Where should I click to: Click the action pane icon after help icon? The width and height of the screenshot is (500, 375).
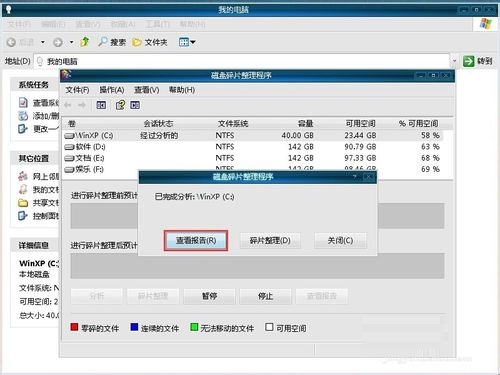click(135, 105)
